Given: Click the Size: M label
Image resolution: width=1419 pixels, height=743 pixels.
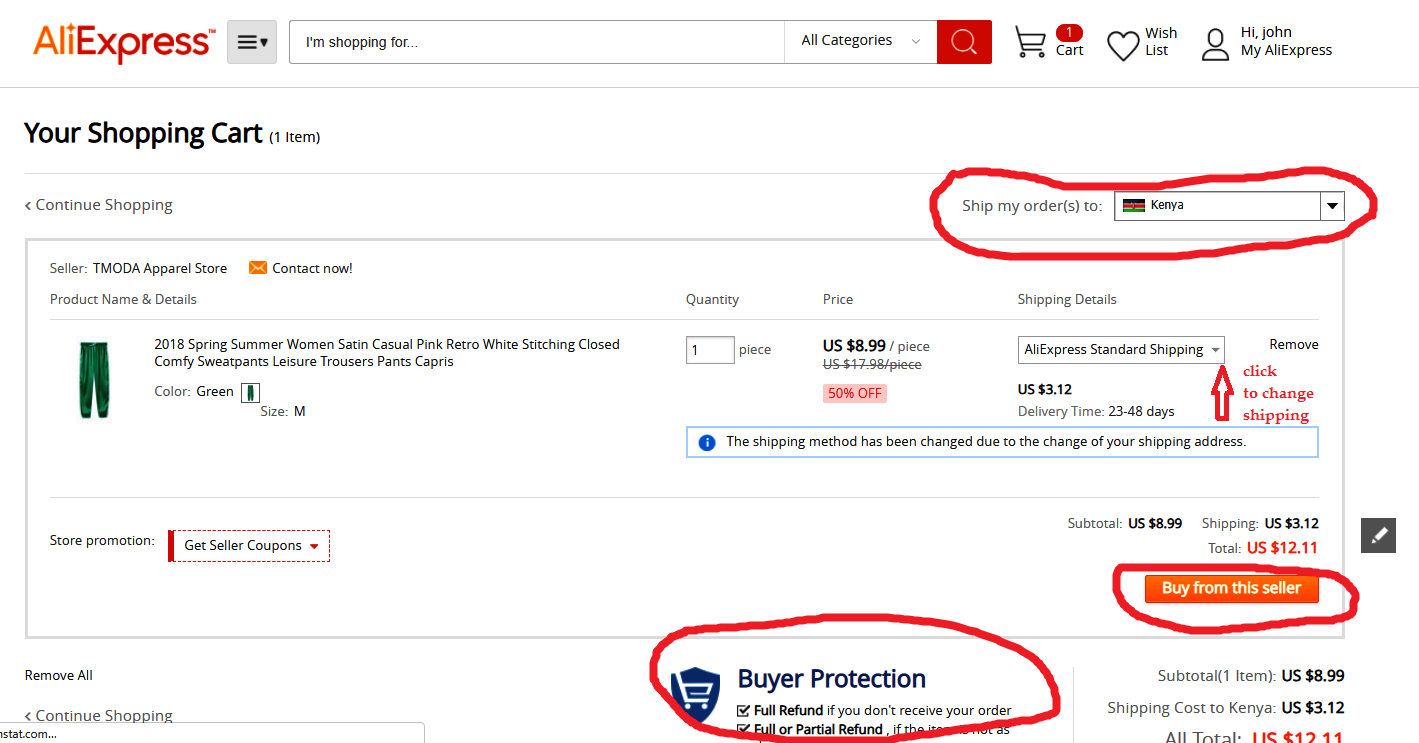Looking at the screenshot, I should point(283,411).
